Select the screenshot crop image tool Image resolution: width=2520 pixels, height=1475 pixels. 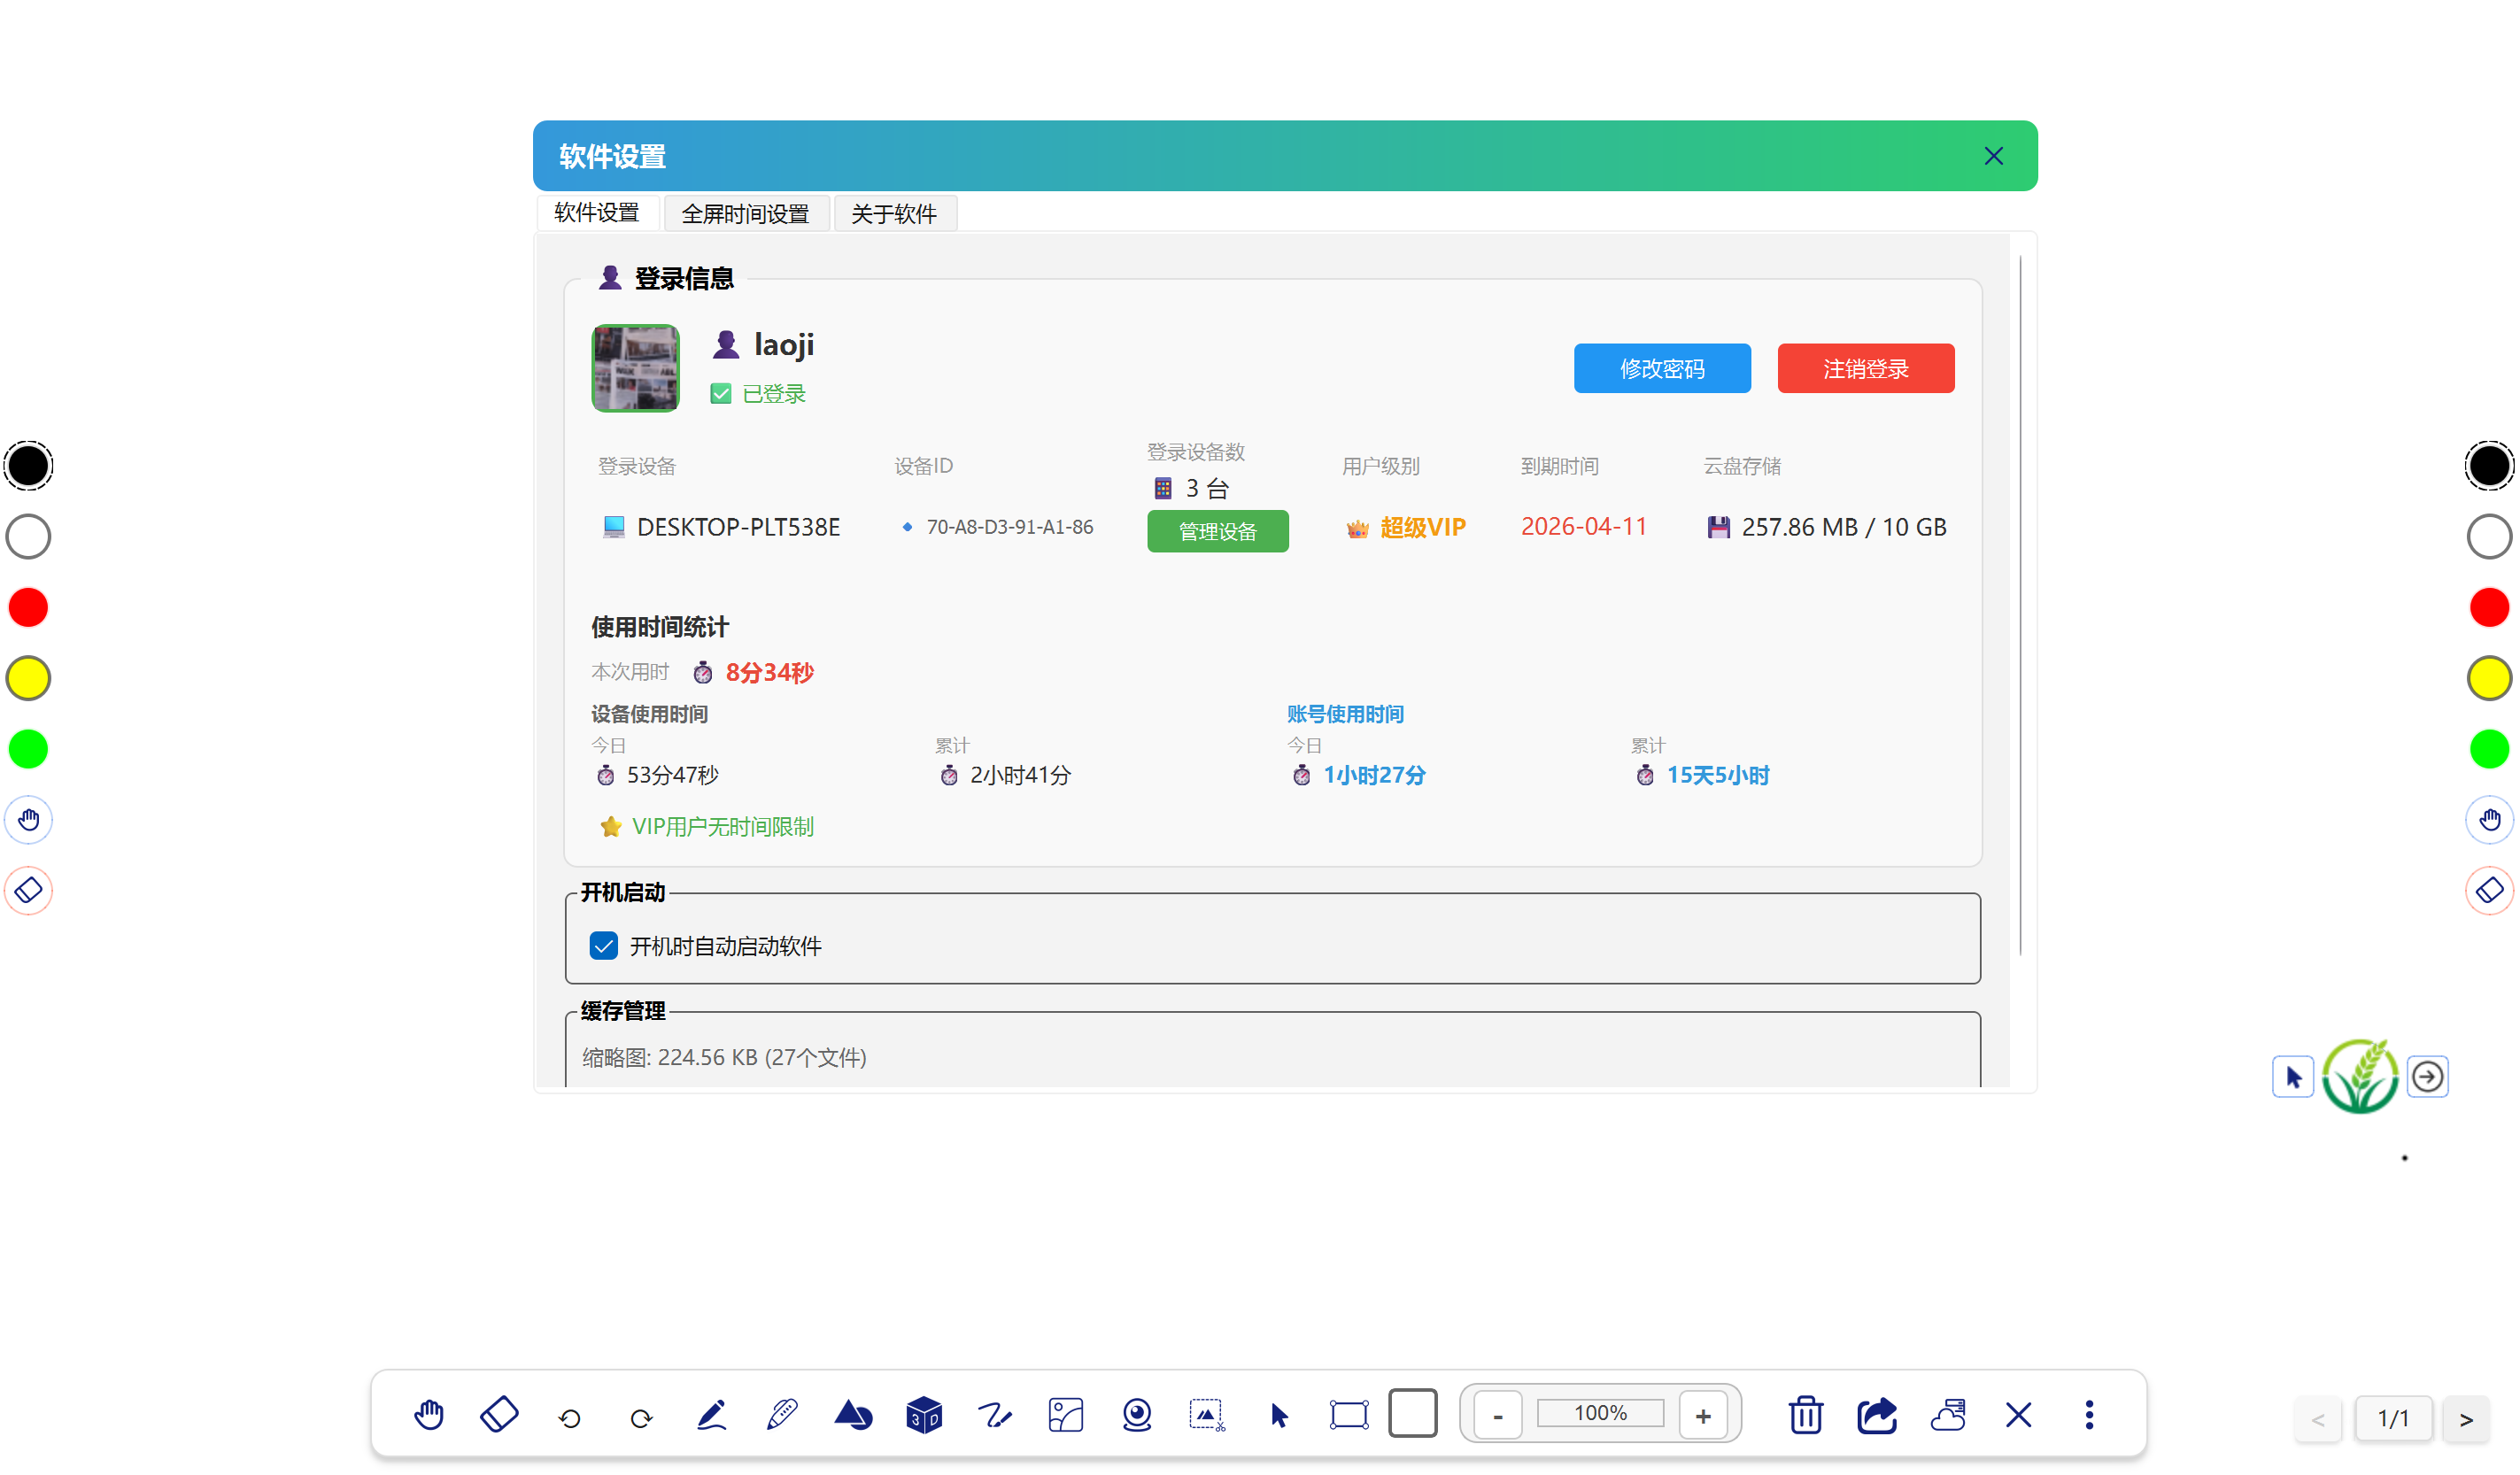pos(1207,1414)
